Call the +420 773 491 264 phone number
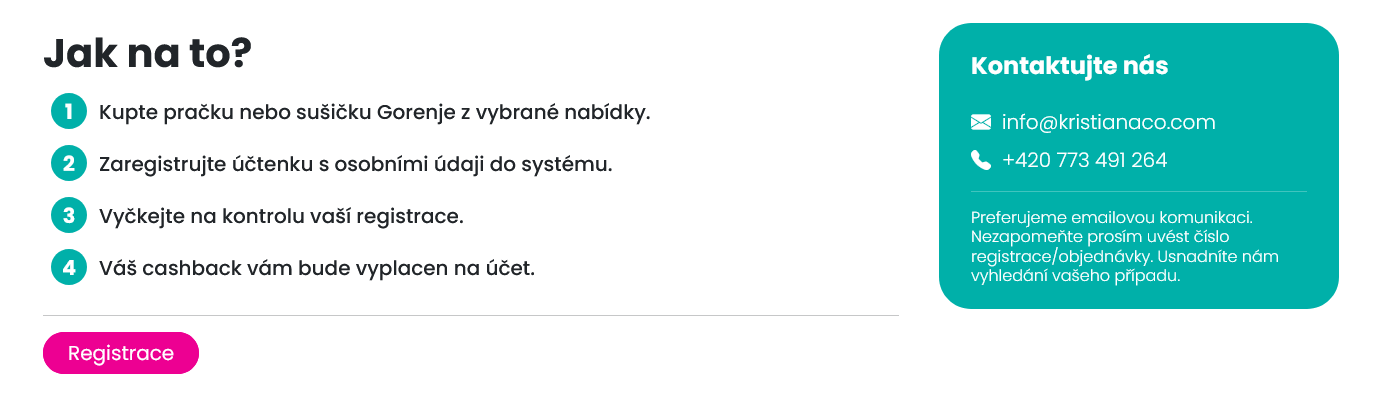 pyautogui.click(x=1084, y=160)
